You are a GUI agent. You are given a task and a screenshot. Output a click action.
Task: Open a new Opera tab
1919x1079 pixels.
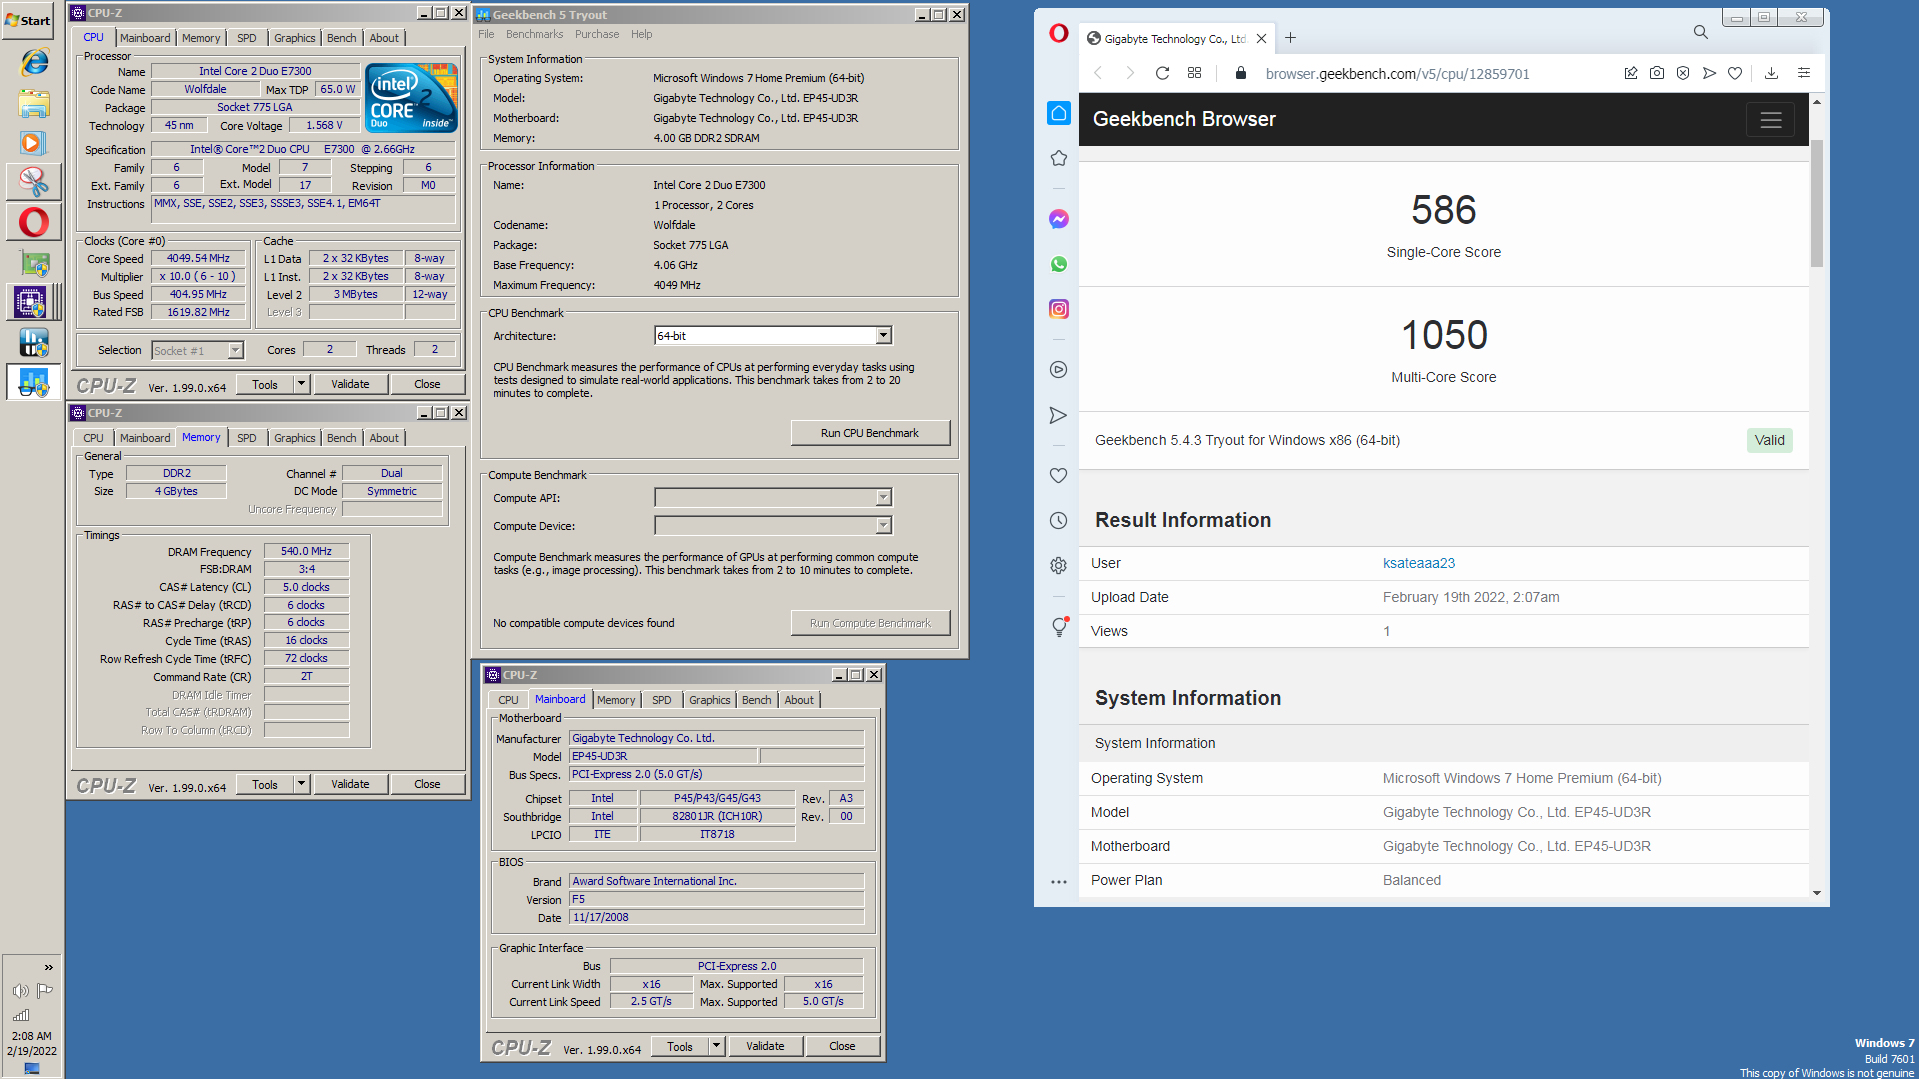(1290, 38)
